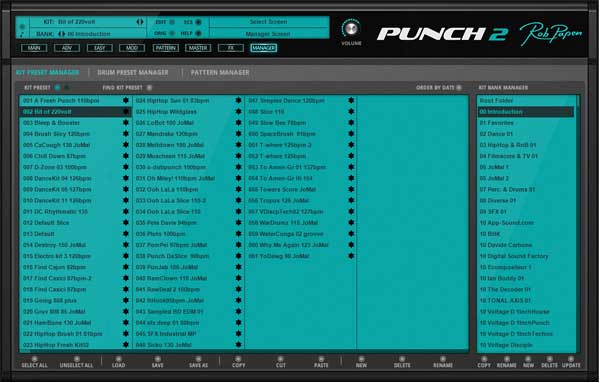Click the star for 058 WarDrums 115 JoMal
The height and width of the screenshot is (383, 600).
pyautogui.click(x=351, y=223)
